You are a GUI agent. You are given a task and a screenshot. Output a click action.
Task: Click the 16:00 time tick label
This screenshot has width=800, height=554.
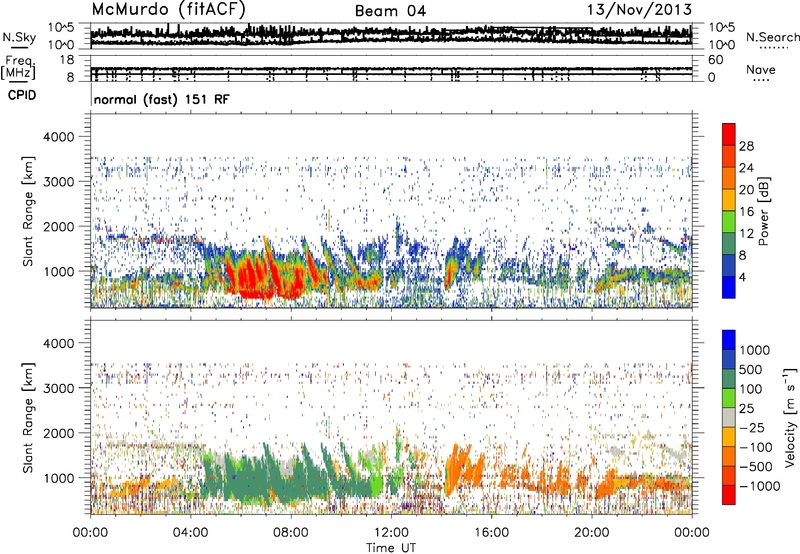491,533
